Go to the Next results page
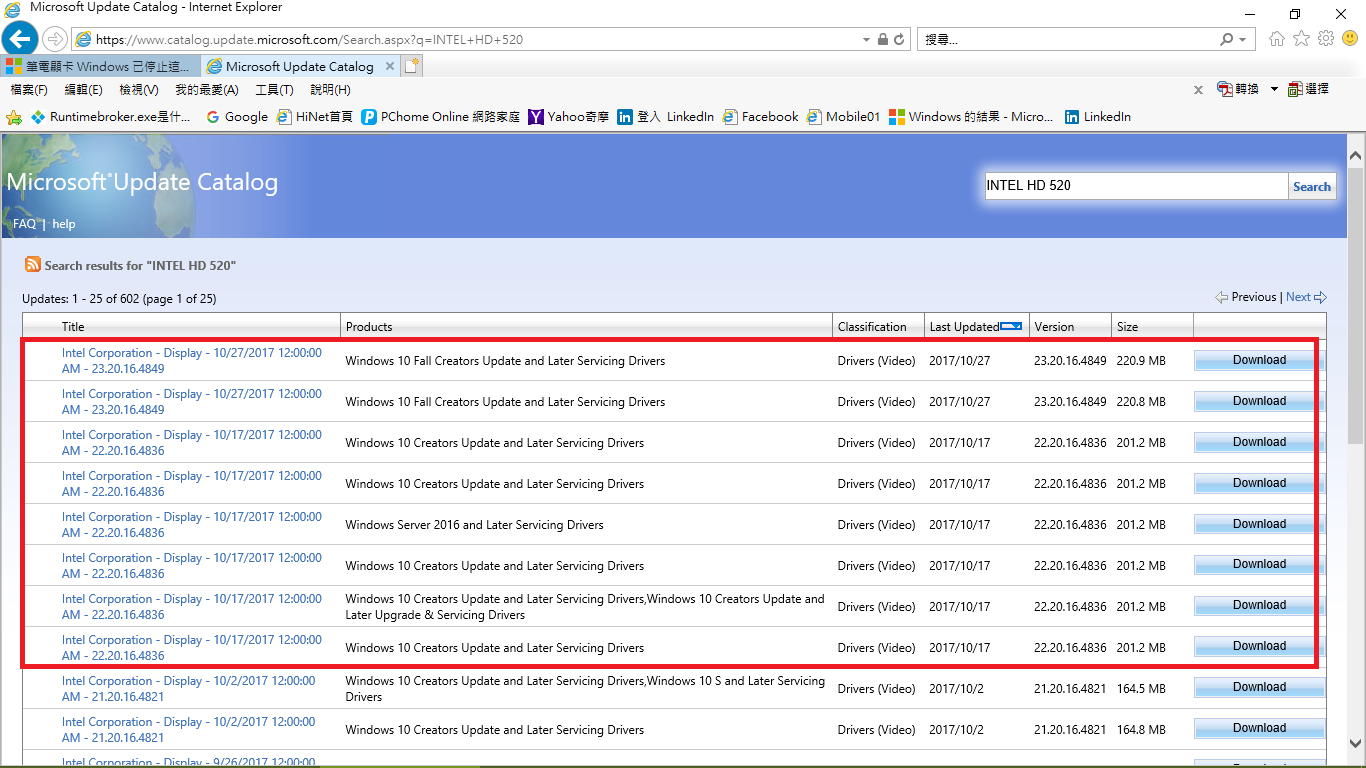The width and height of the screenshot is (1366, 768). [1306, 297]
